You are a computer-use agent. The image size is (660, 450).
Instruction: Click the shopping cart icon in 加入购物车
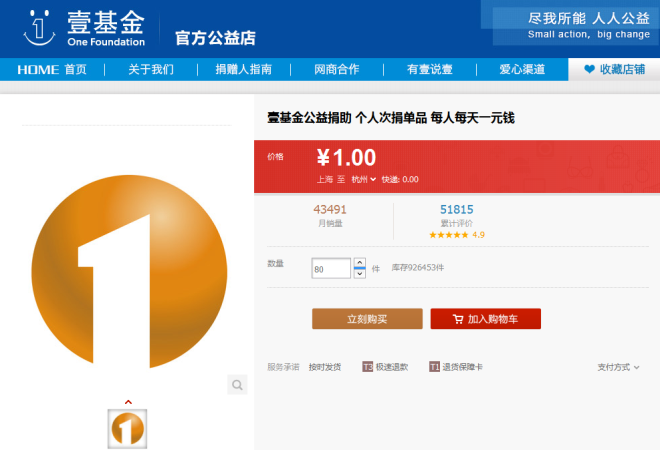[457, 319]
